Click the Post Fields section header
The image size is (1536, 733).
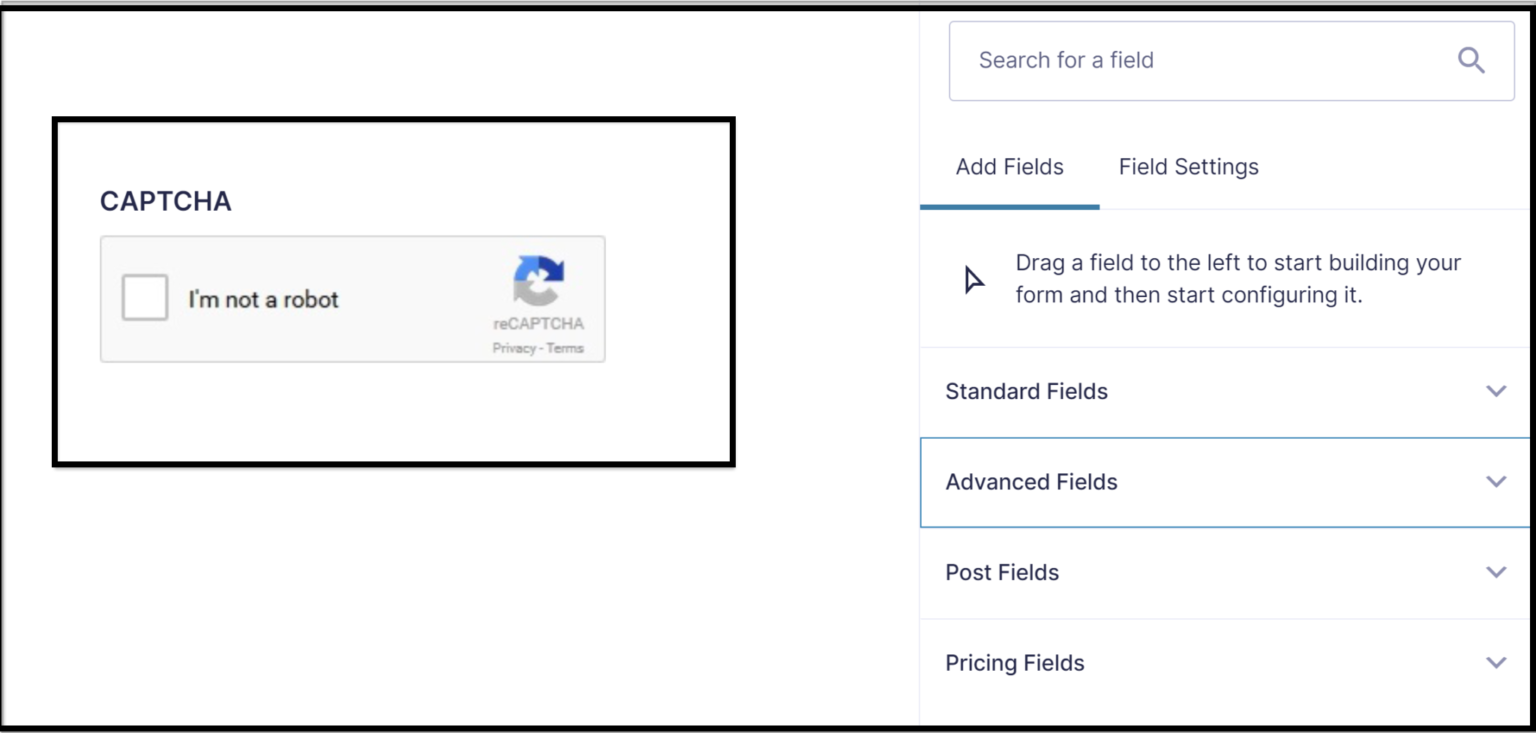click(1001, 572)
